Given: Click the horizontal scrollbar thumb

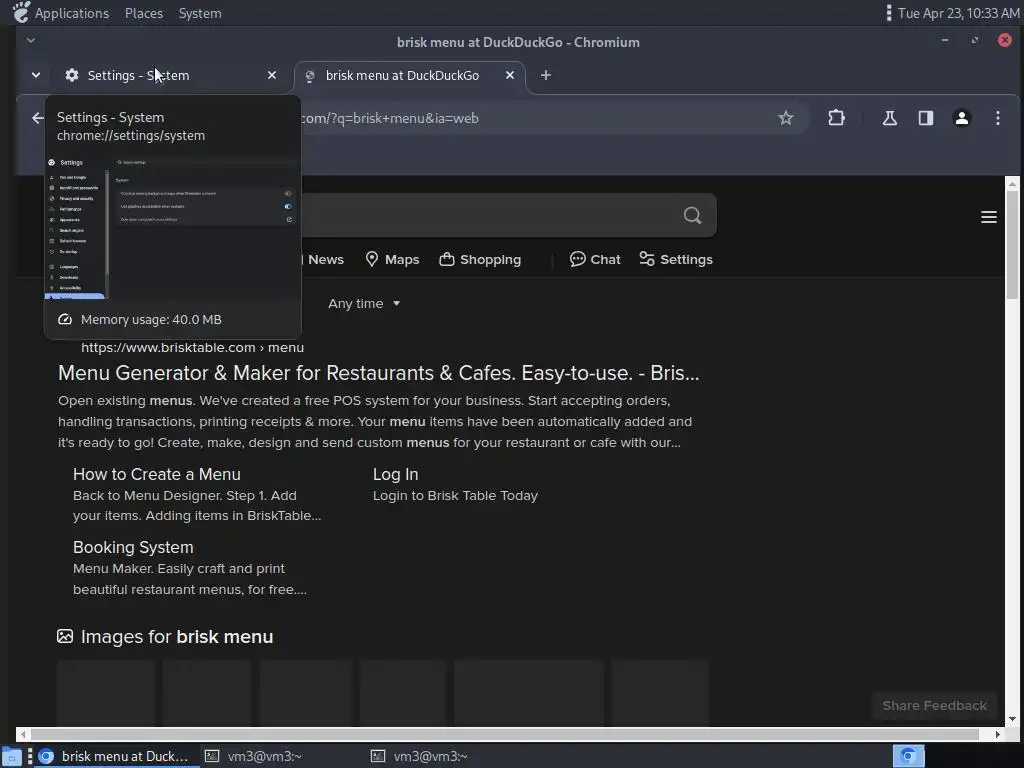Looking at the screenshot, I should (x=505, y=735).
